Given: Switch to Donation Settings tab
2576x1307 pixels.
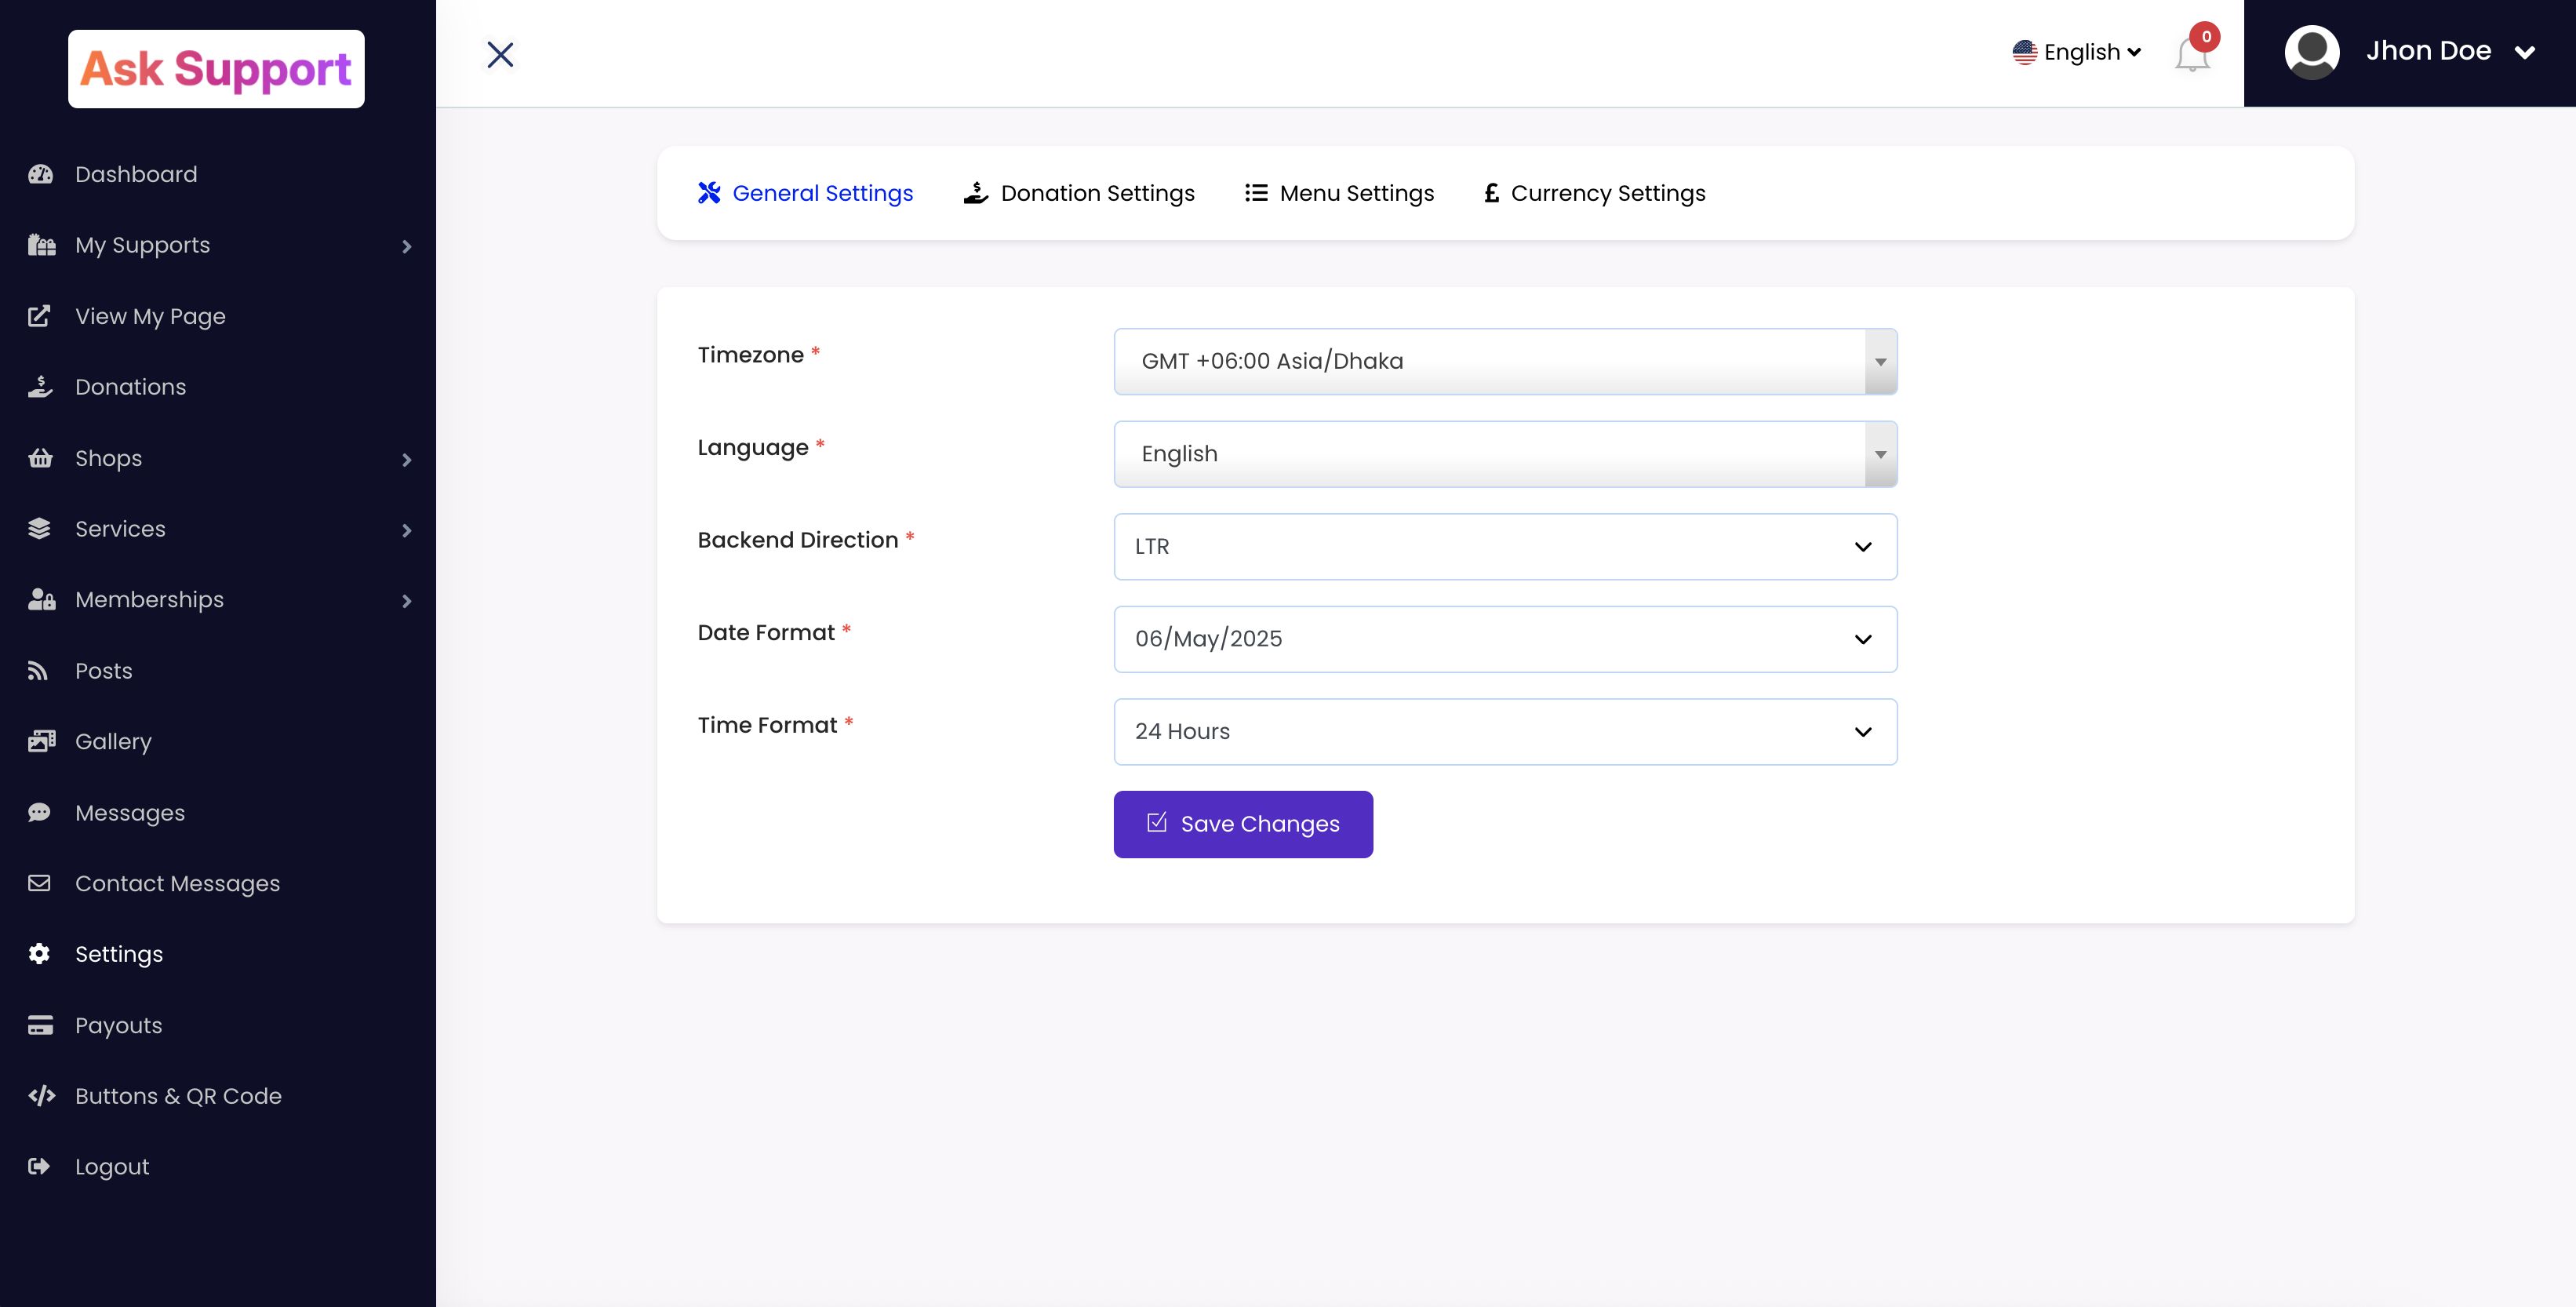Looking at the screenshot, I should tap(1079, 193).
